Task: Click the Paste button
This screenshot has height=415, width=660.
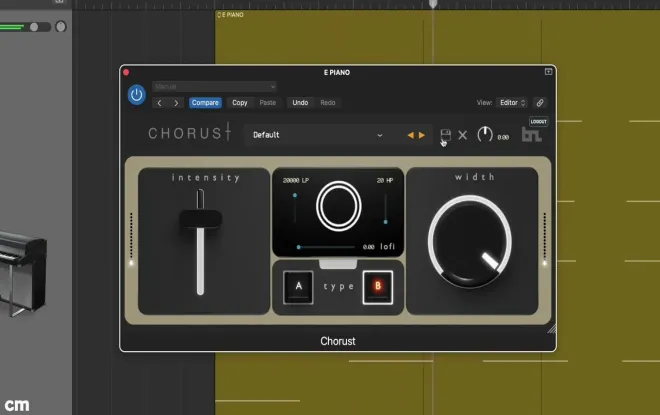Action: [267, 103]
